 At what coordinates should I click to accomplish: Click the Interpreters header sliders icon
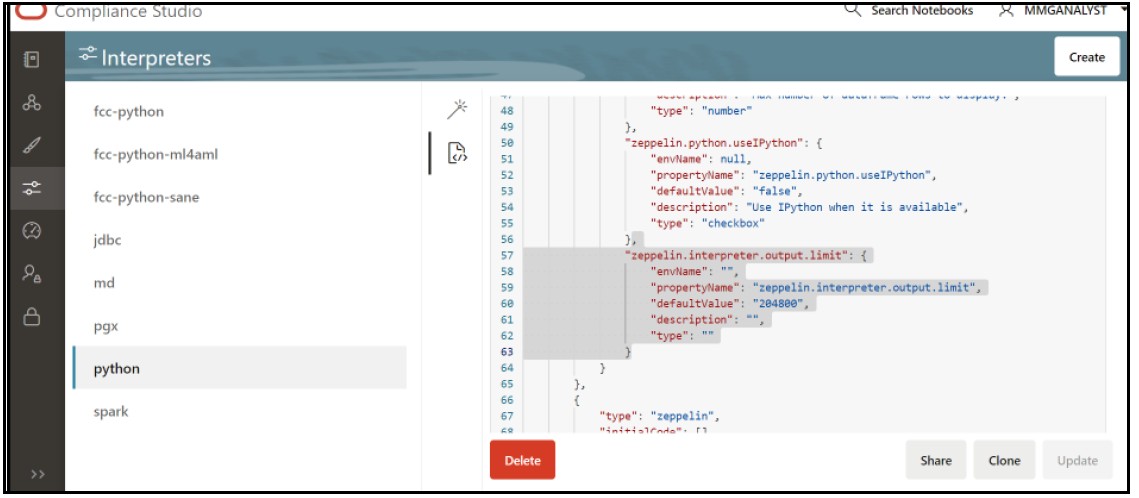[88, 53]
